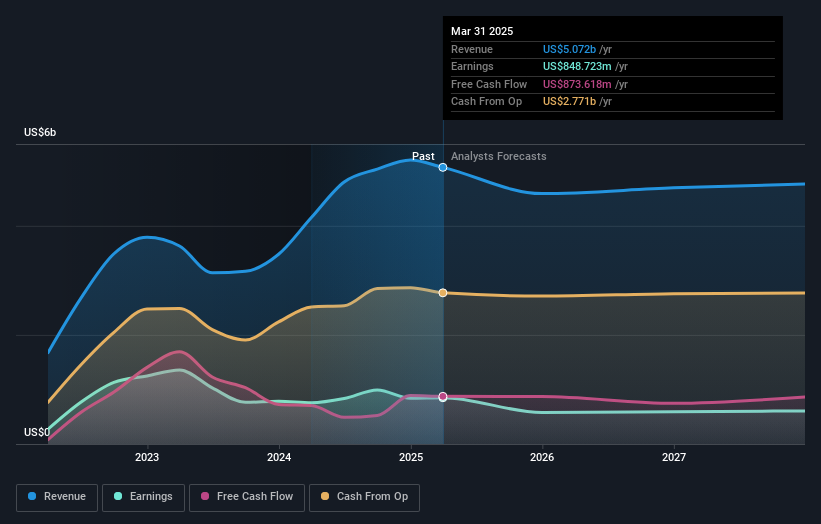
Task: Toggle the Revenue legend button
Action: pos(57,497)
